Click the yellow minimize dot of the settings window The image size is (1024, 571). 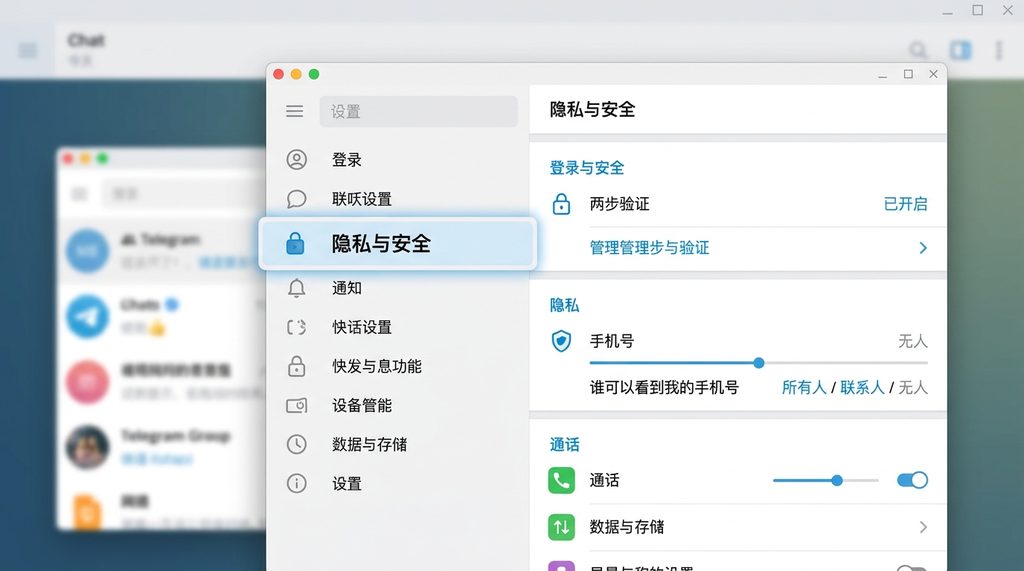click(296, 74)
